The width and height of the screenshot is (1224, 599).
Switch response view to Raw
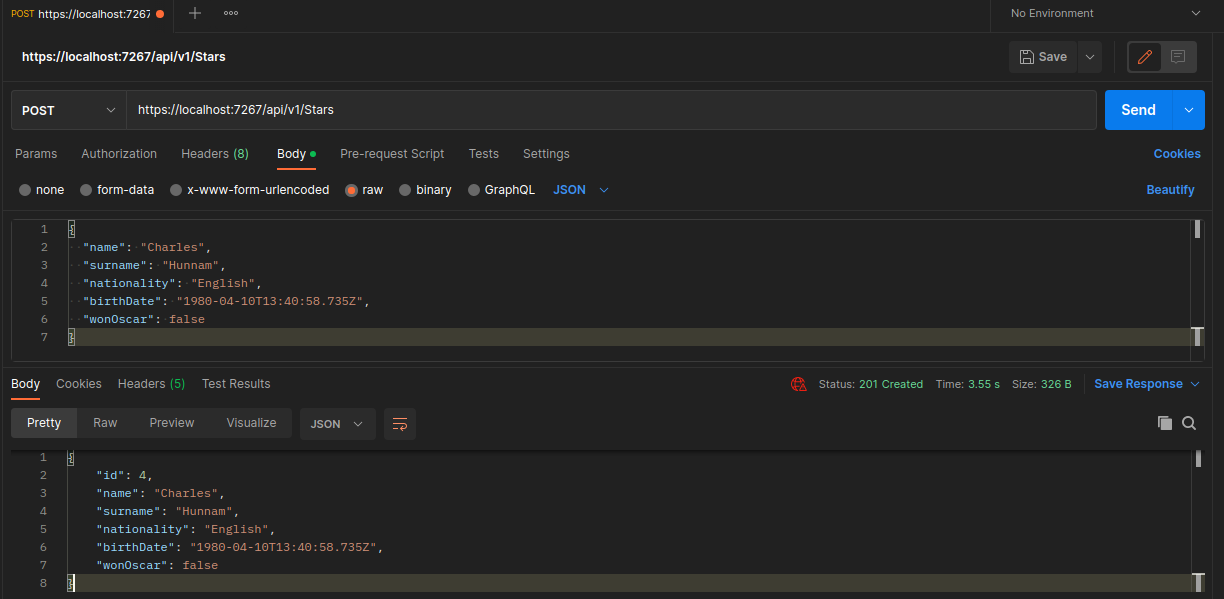(x=105, y=423)
